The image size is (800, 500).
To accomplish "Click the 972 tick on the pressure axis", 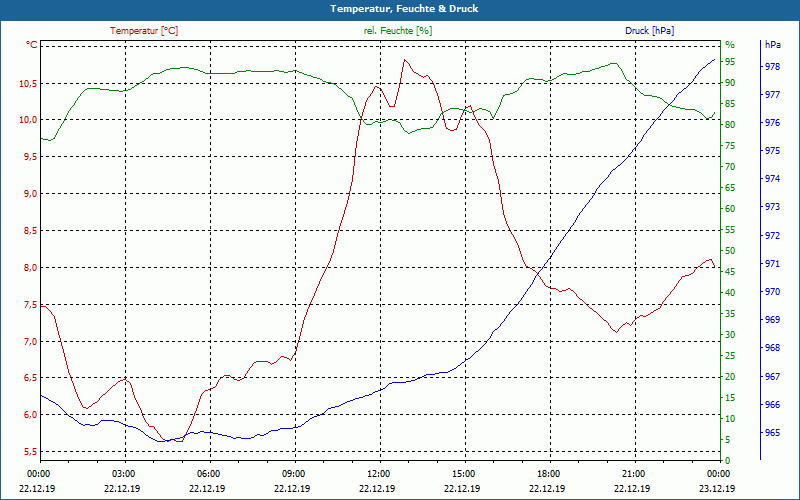I will pos(773,236).
